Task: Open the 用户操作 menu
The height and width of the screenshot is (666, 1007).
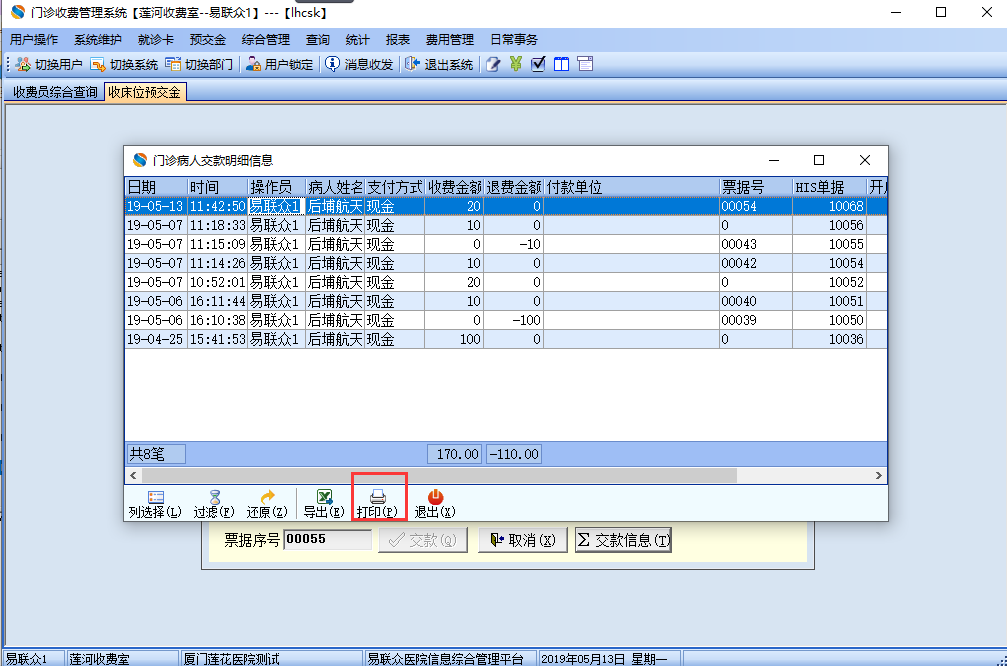Action: click(33, 40)
